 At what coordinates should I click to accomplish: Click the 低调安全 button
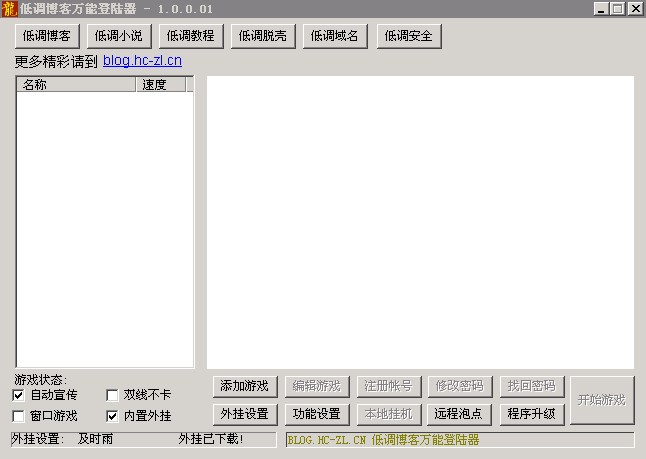(407, 36)
